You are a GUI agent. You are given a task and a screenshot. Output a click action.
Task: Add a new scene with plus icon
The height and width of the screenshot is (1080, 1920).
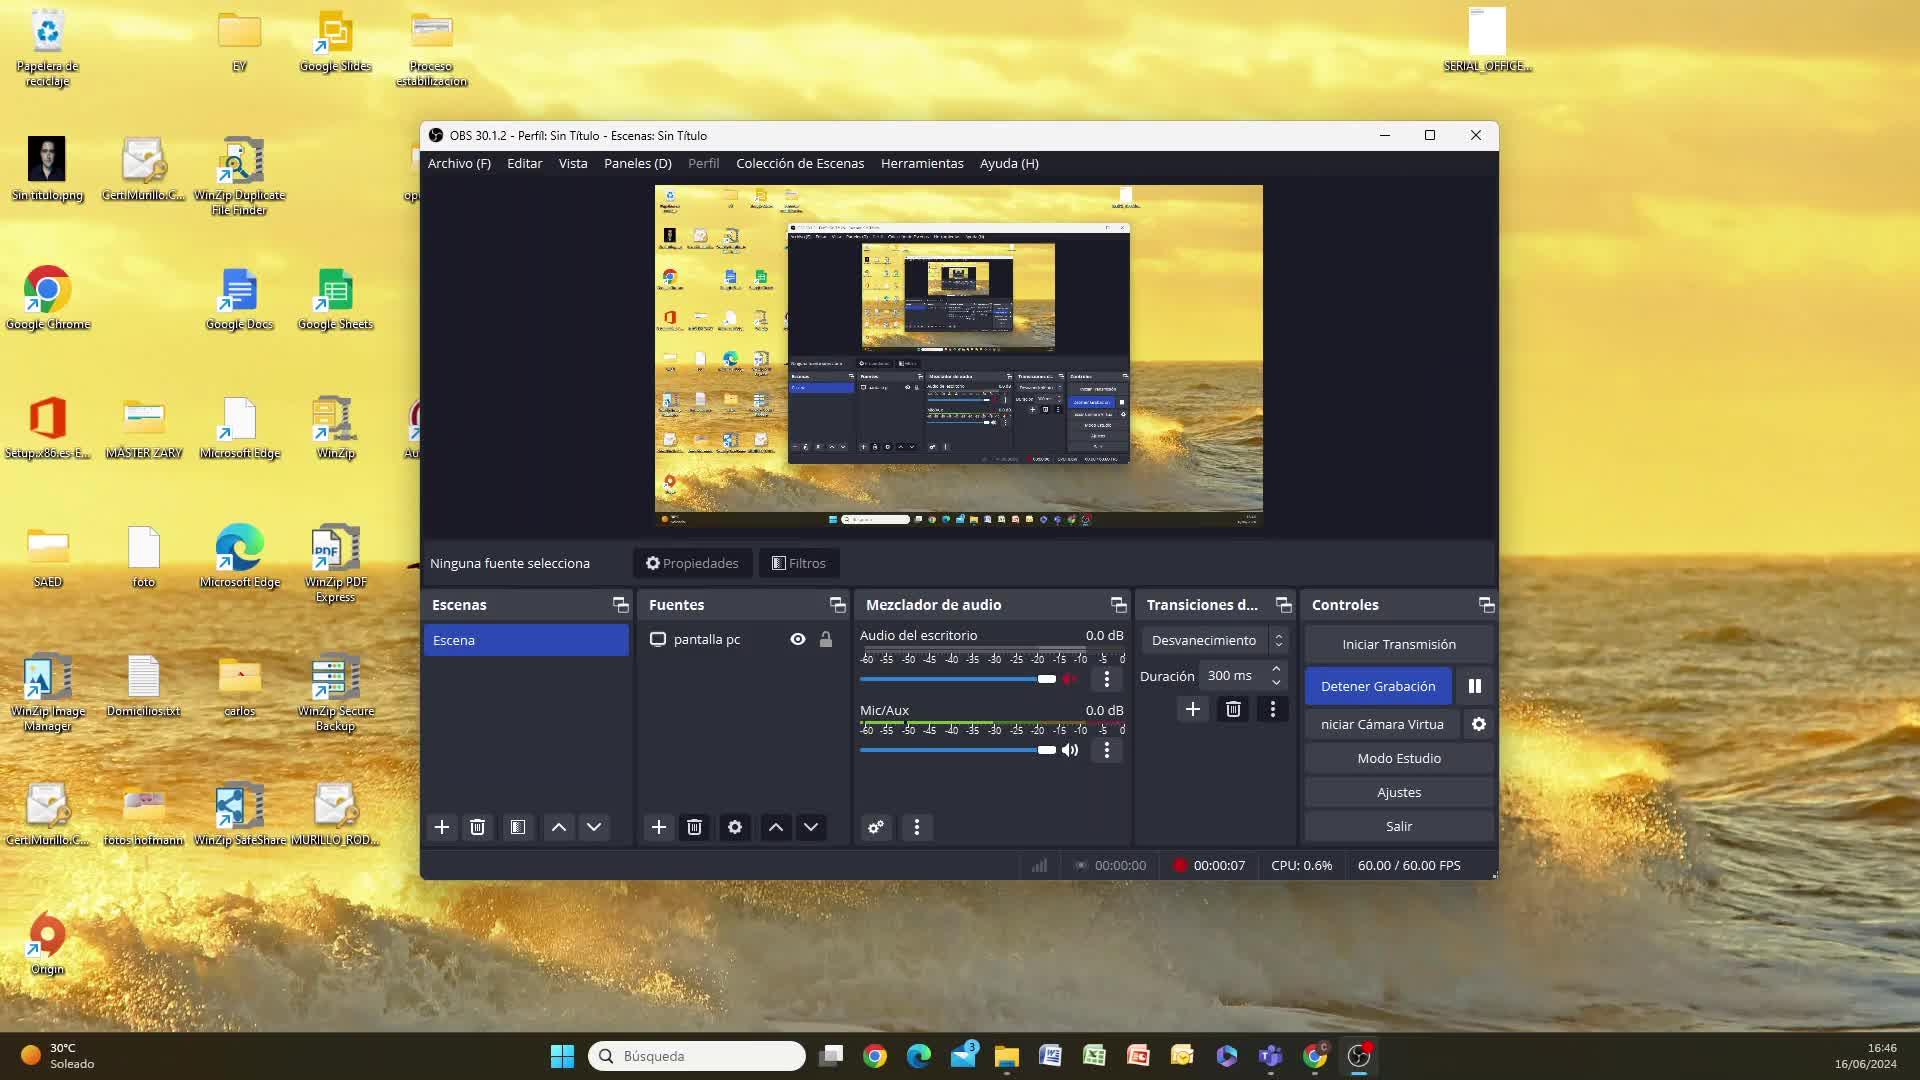(x=442, y=827)
